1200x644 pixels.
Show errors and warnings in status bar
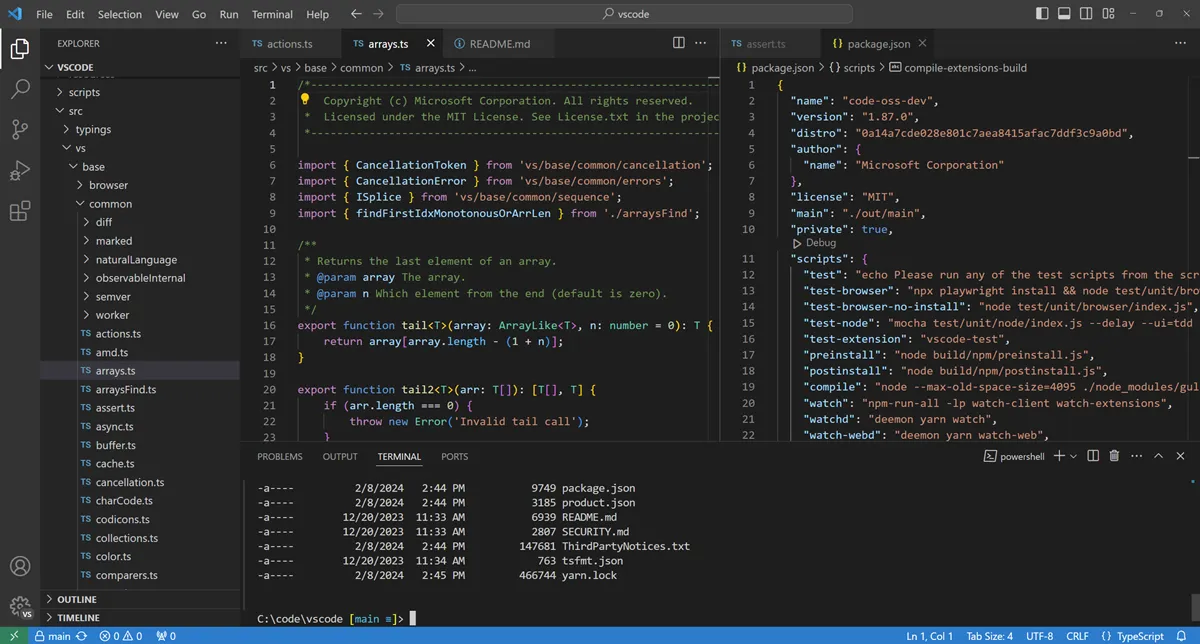coord(123,636)
